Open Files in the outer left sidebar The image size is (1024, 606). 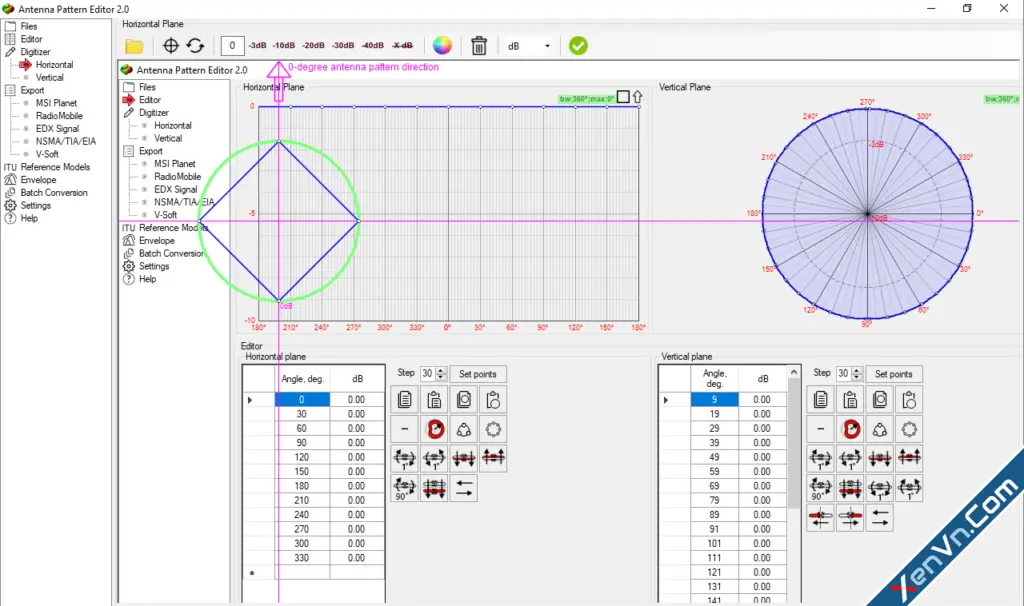coord(28,26)
